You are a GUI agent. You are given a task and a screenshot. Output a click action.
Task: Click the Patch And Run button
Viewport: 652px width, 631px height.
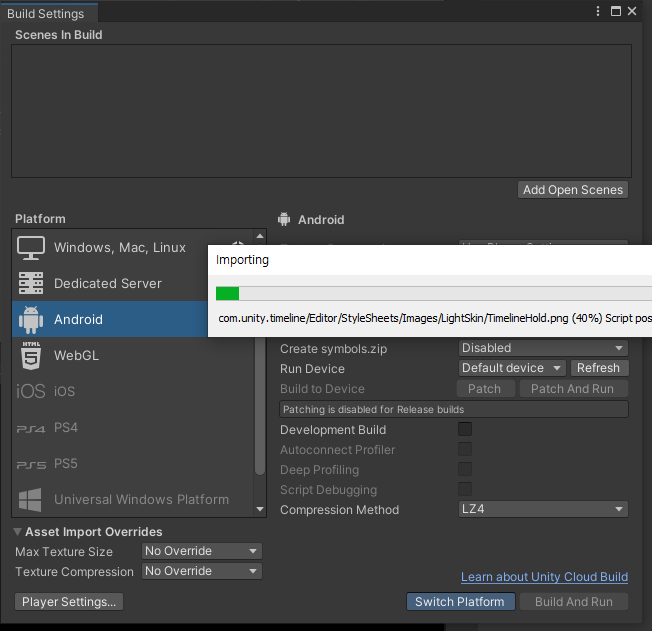573,388
